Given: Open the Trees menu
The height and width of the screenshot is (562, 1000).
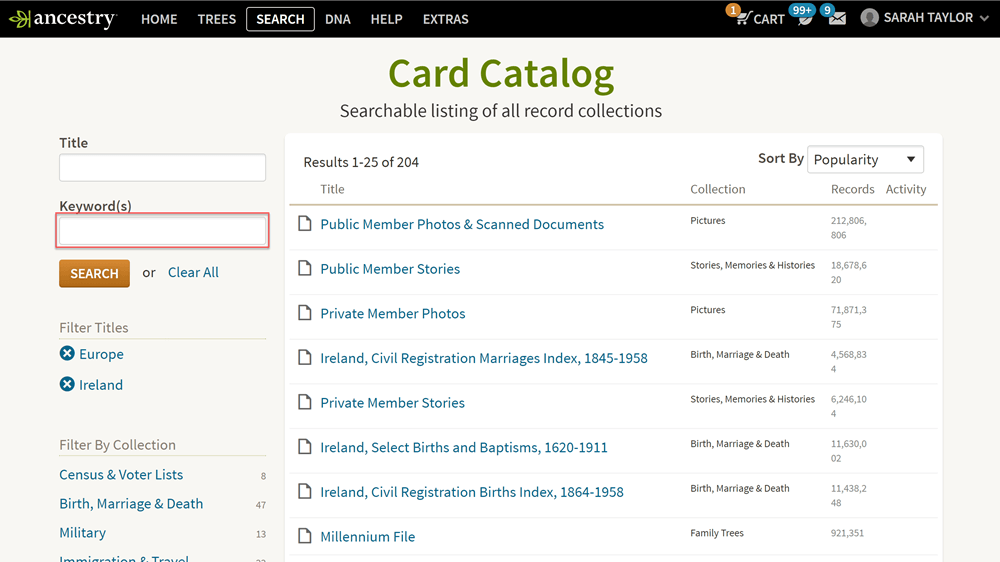Looking at the screenshot, I should (x=216, y=19).
